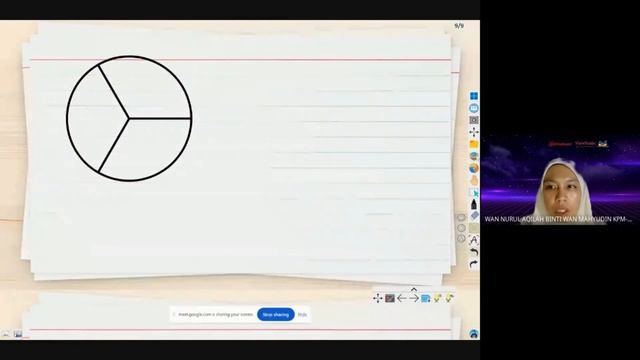Screen dimensions: 640x360
Task: Click Hide link beside Stop sharing
Action: 302,315
